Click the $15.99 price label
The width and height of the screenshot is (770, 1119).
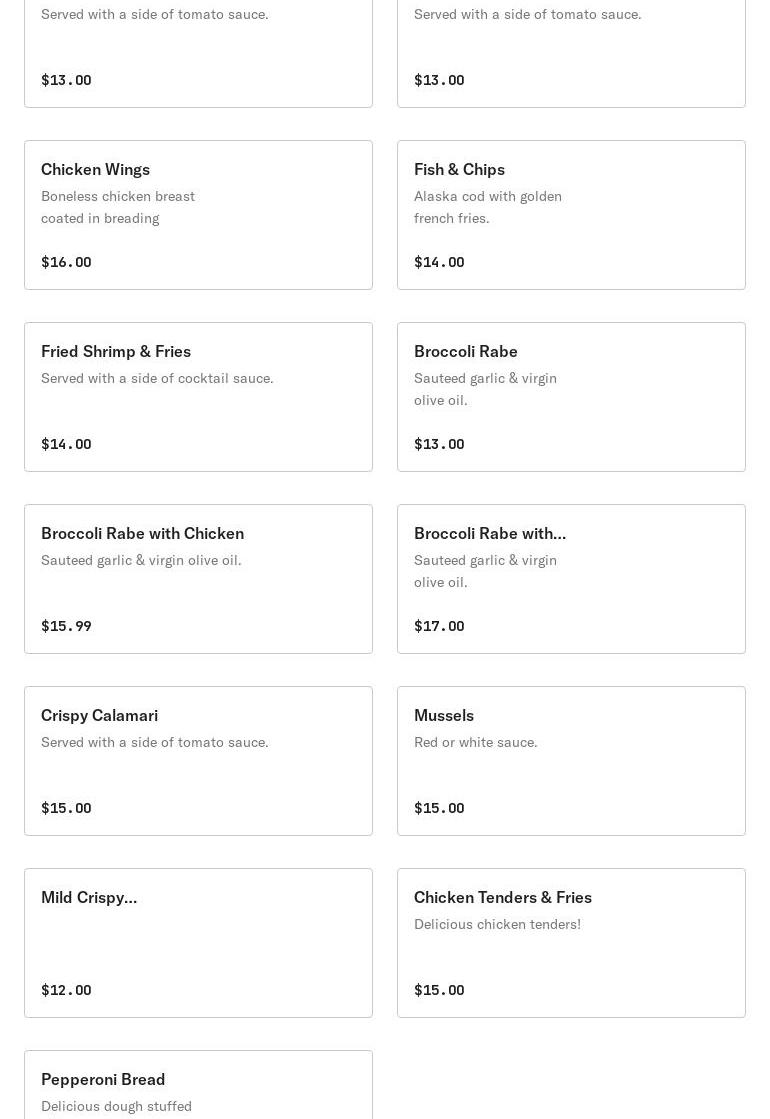pyautogui.click(x=66, y=626)
